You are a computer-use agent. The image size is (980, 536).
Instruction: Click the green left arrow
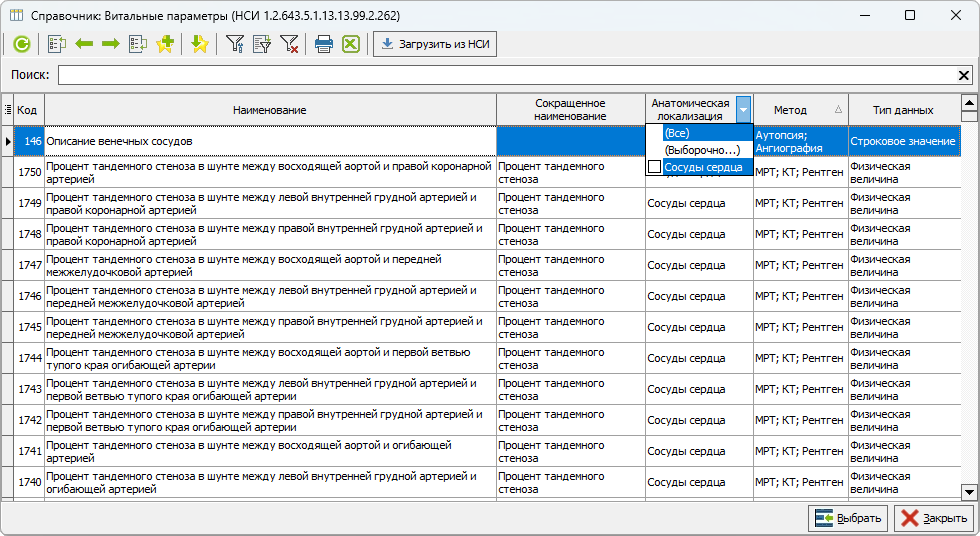click(84, 44)
